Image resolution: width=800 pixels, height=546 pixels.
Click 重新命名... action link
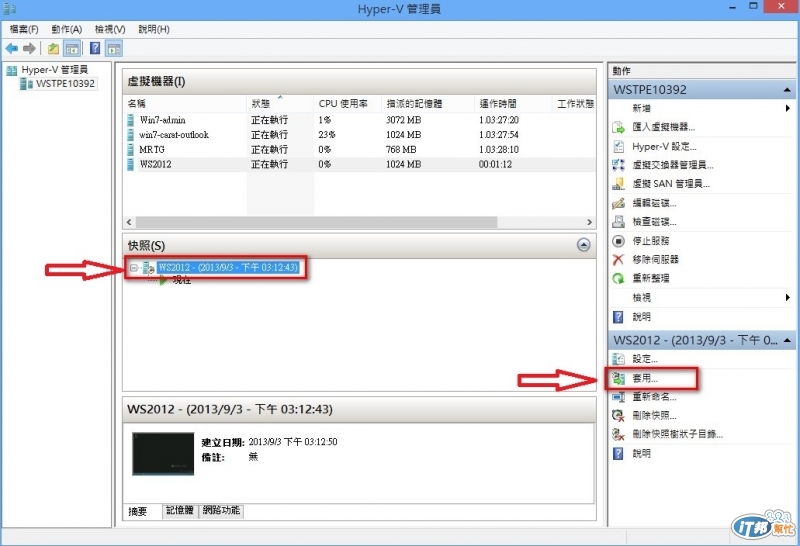click(655, 396)
